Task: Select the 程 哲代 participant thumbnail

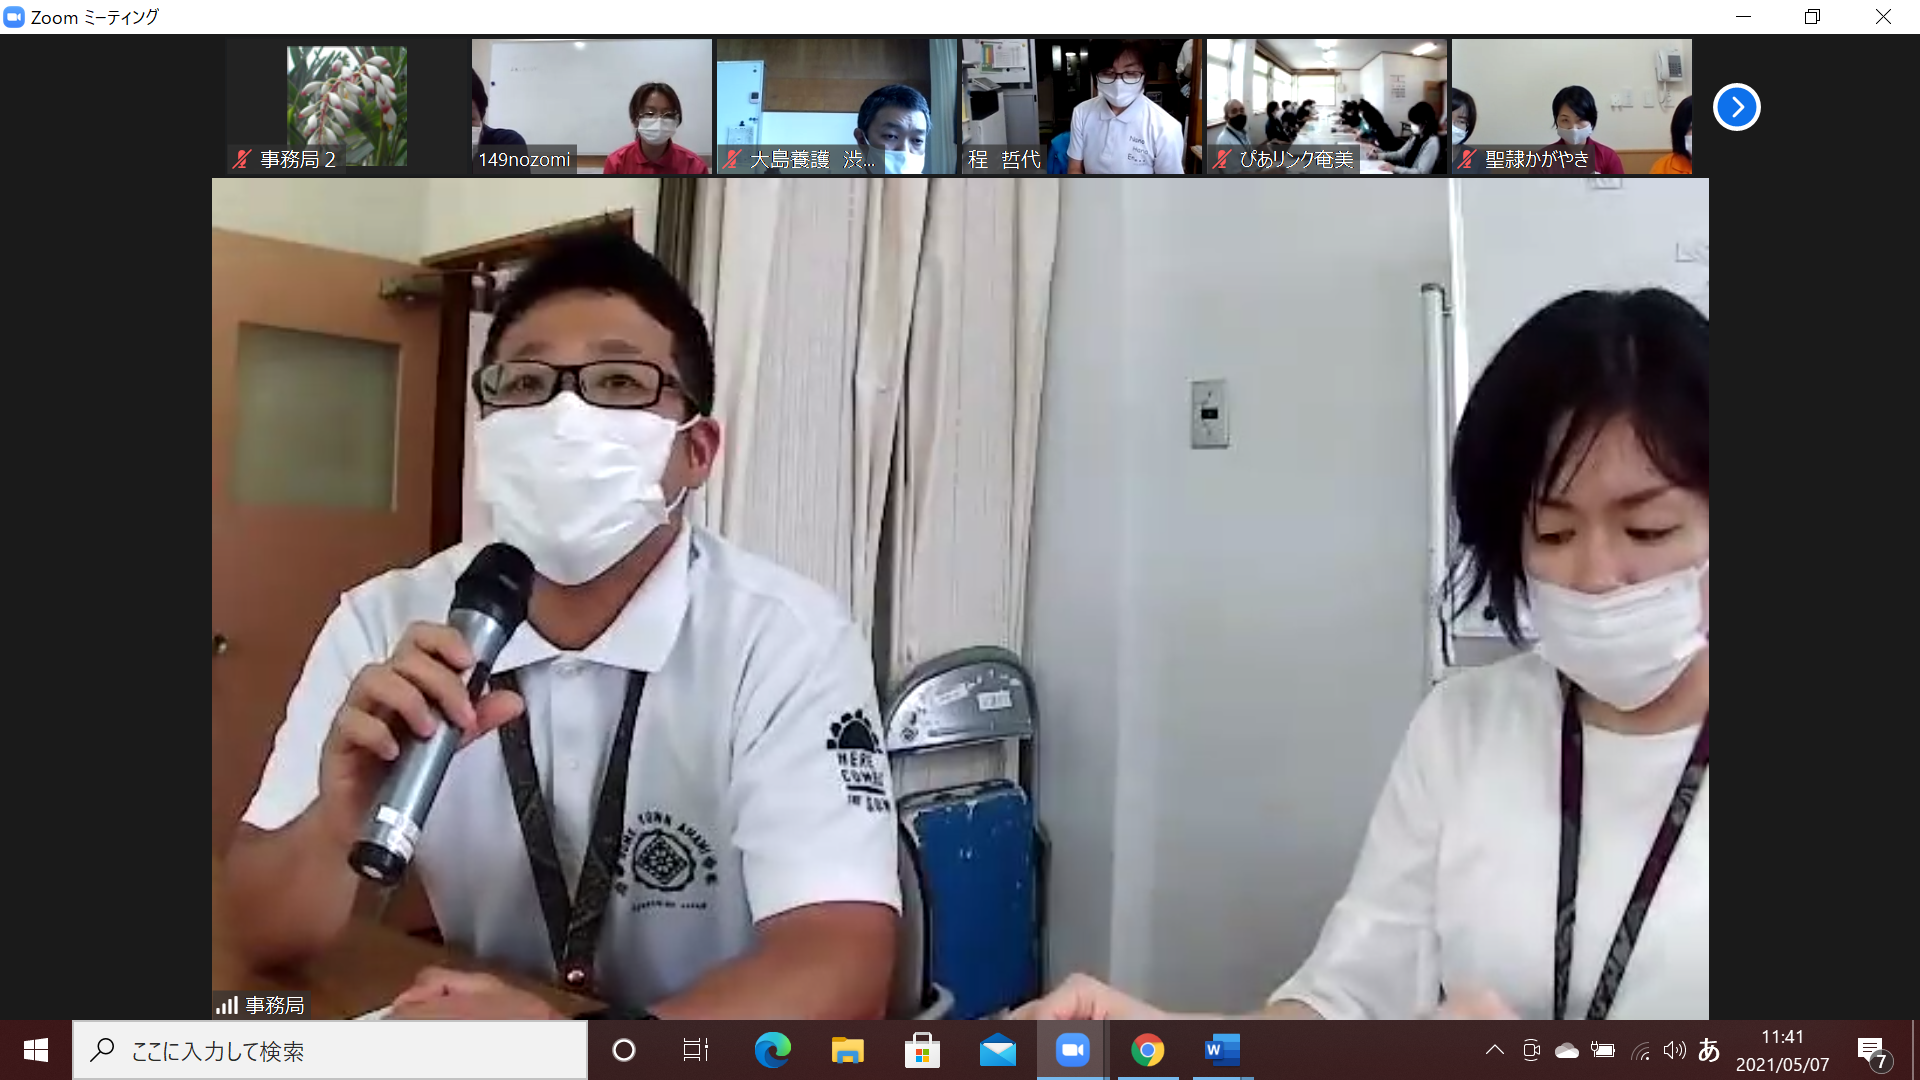Action: tap(1082, 106)
